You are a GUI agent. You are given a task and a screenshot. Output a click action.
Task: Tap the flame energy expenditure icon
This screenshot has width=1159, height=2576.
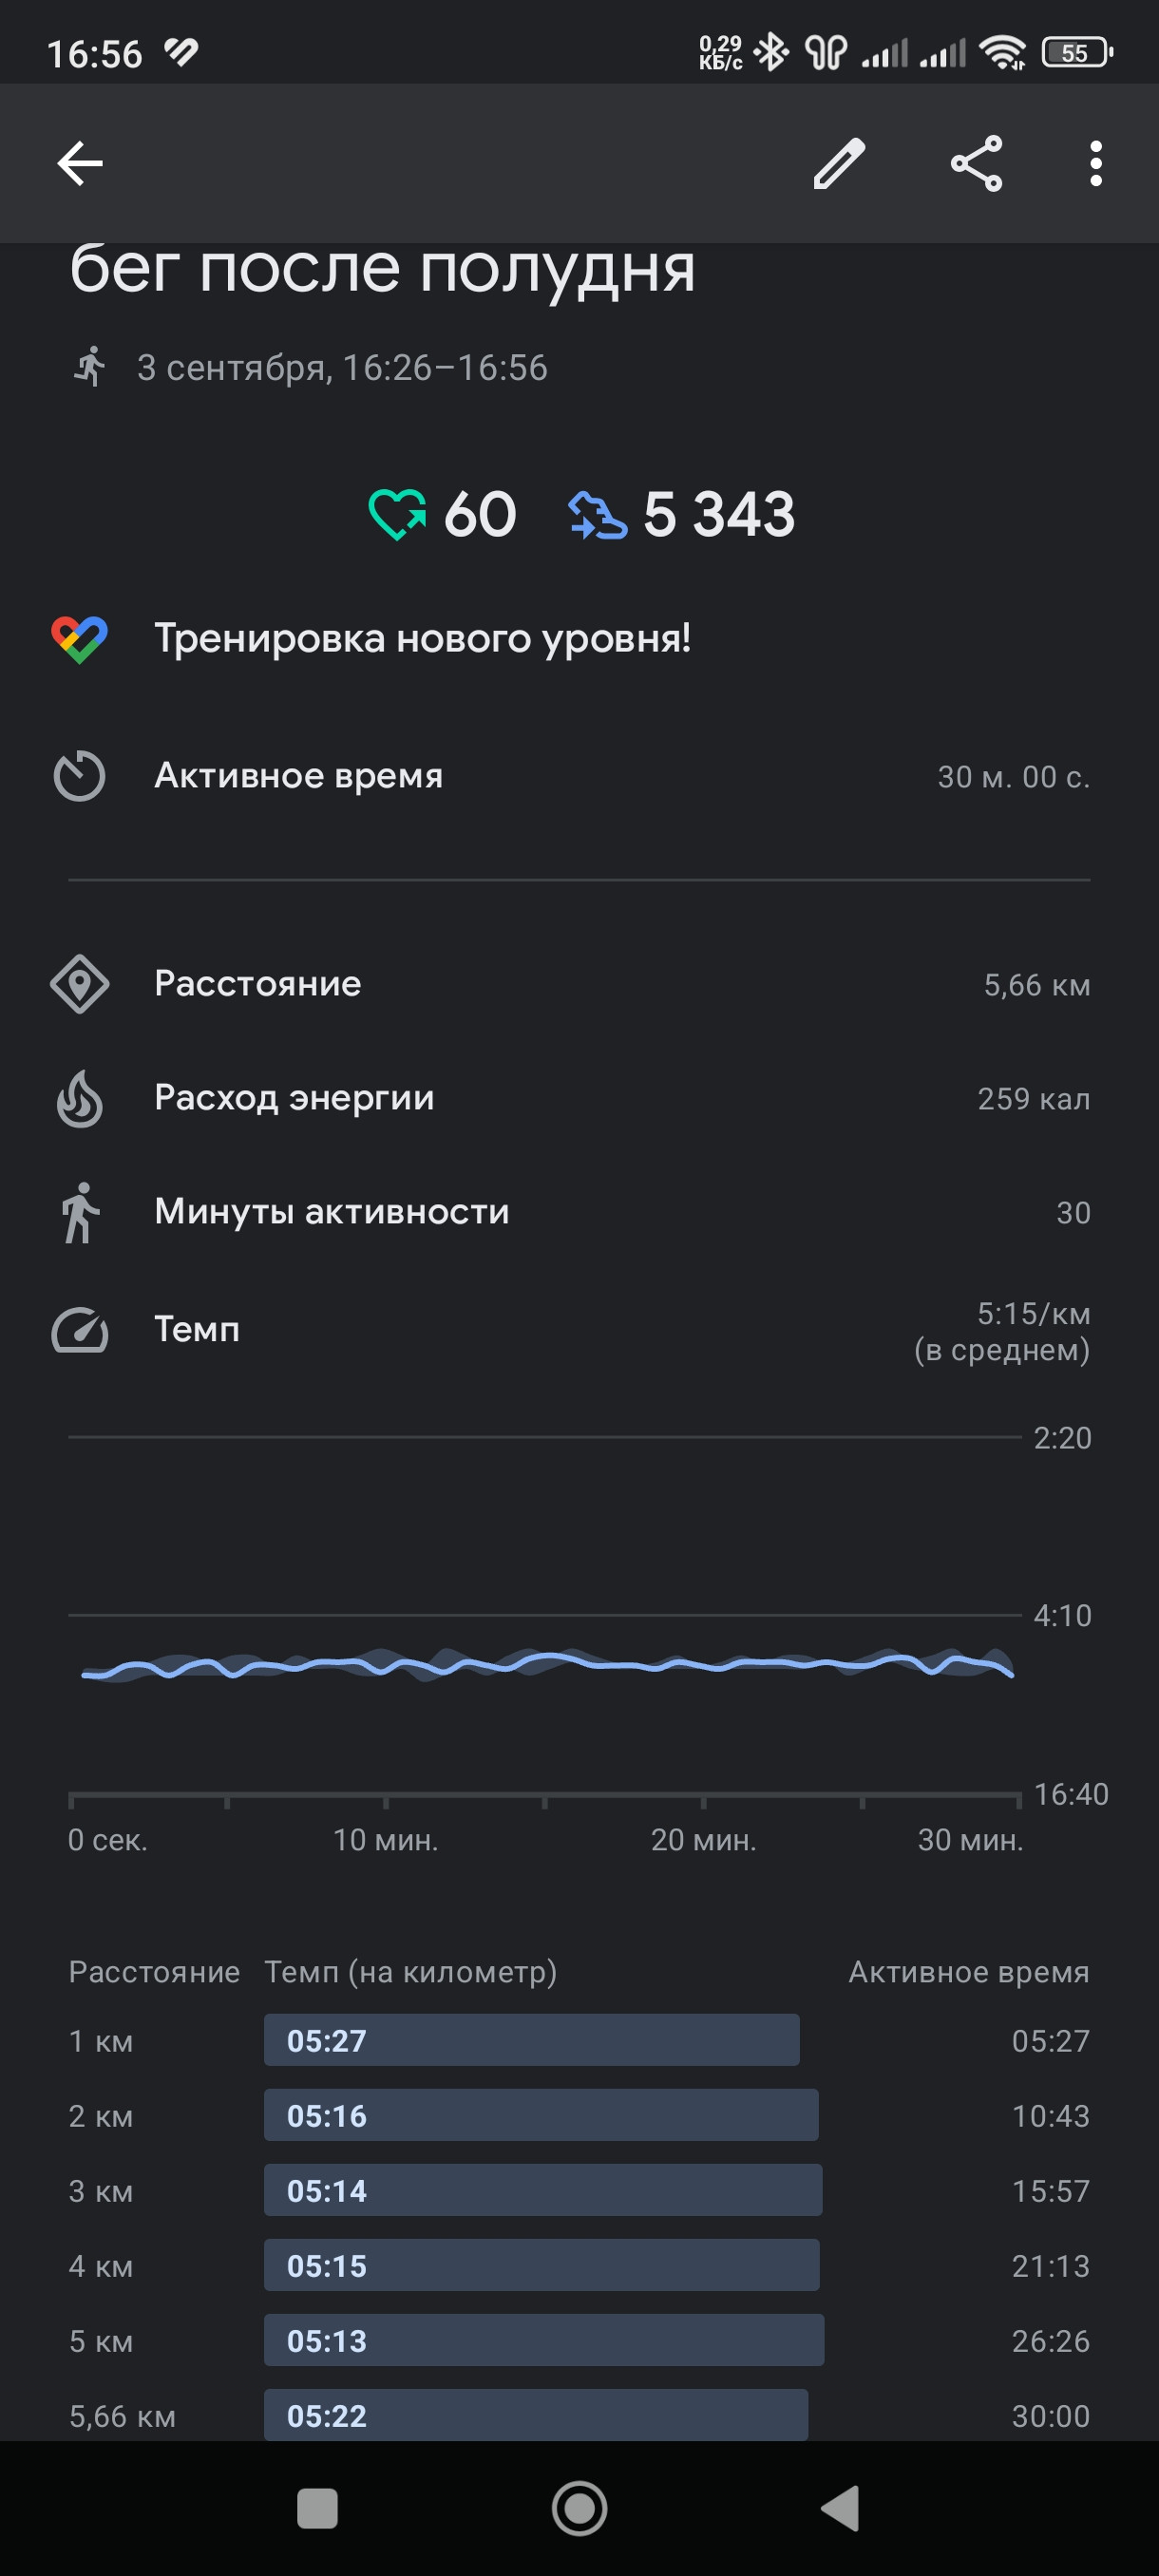(80, 1098)
